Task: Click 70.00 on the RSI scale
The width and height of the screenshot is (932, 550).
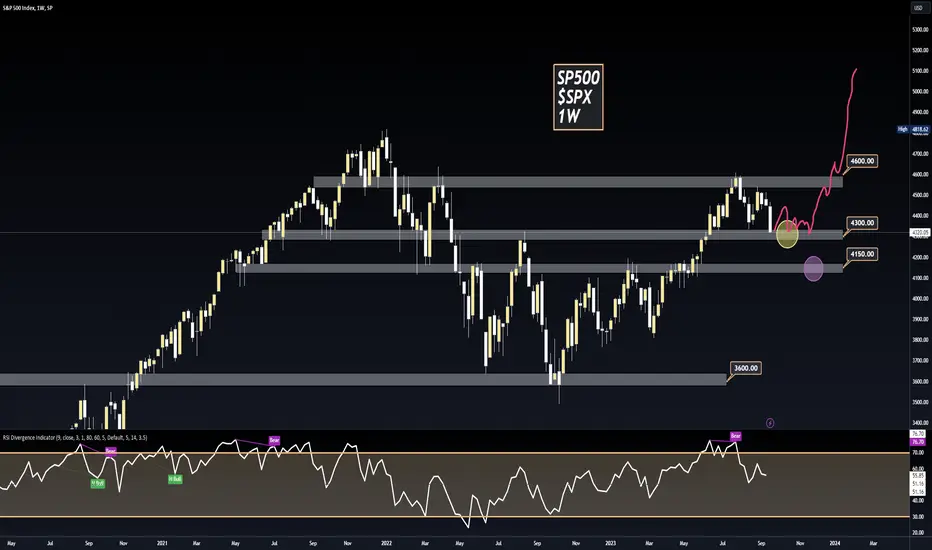Action: (x=918, y=452)
